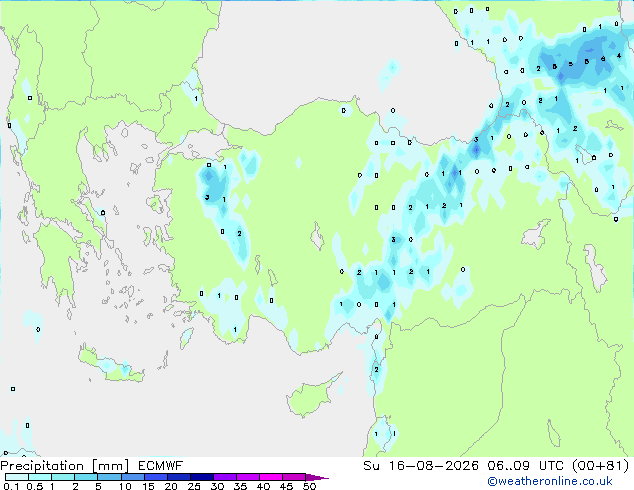The width and height of the screenshot is (634, 490).
Task: Select the 30–35 mm purple legend swatch
Action: (x=224, y=477)
